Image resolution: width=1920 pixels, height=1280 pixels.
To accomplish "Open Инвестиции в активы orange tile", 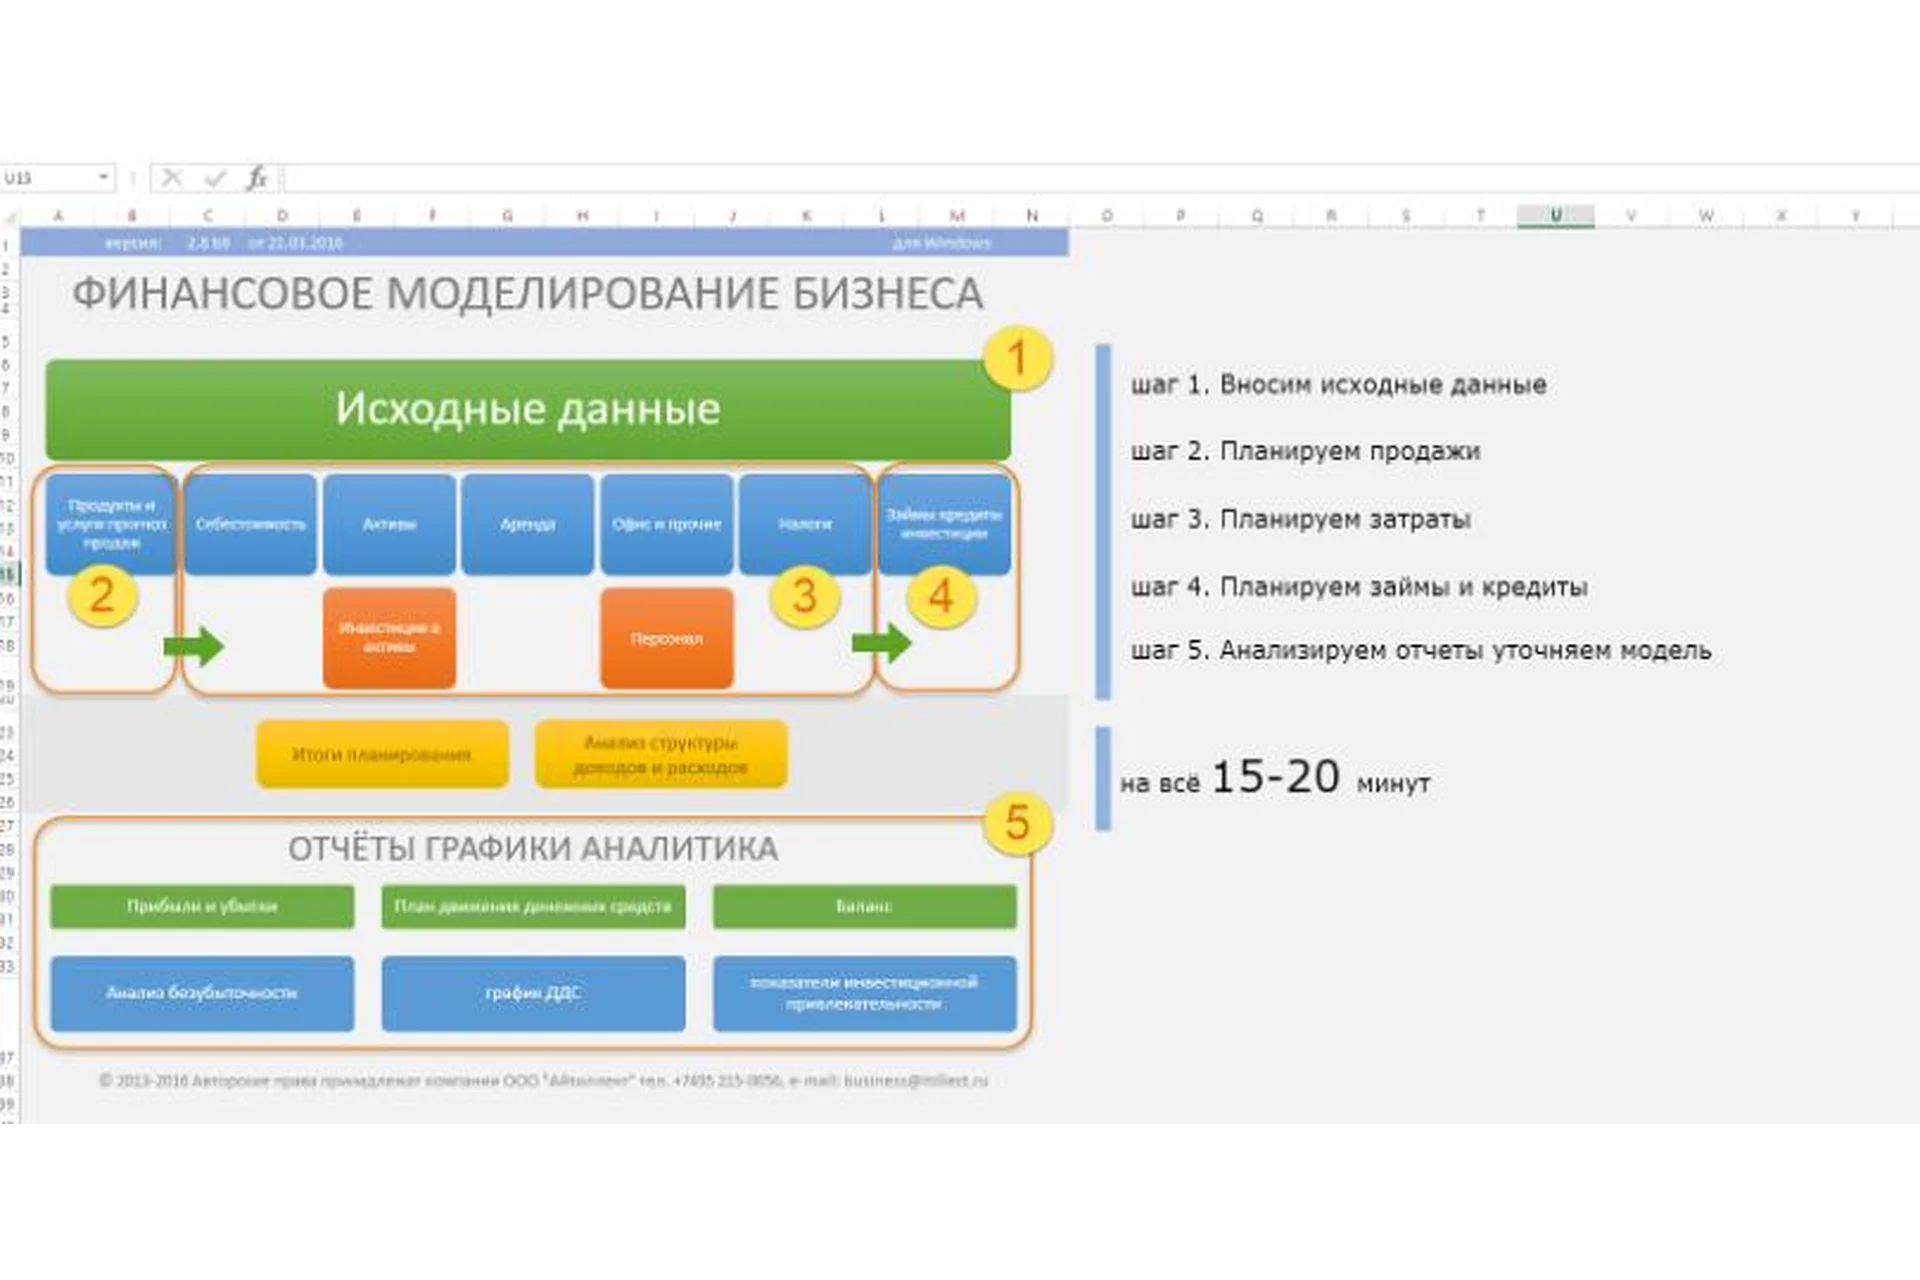I will (x=389, y=638).
